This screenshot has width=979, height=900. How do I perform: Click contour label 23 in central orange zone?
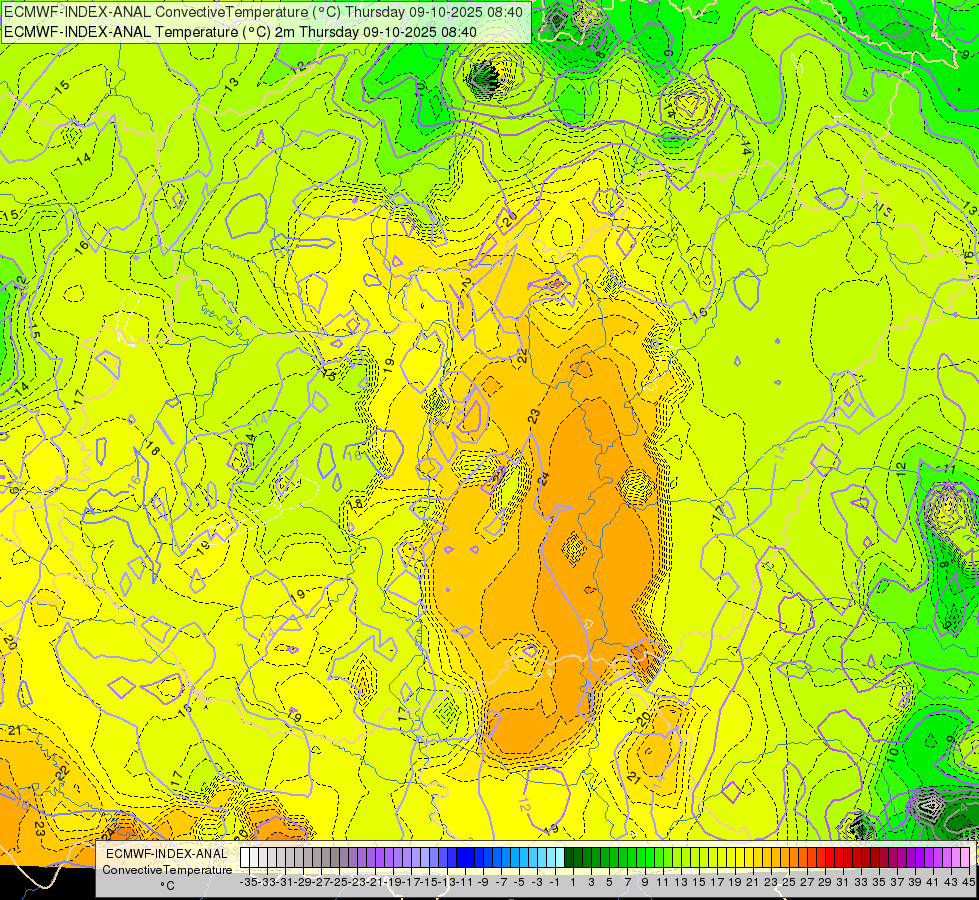533,417
